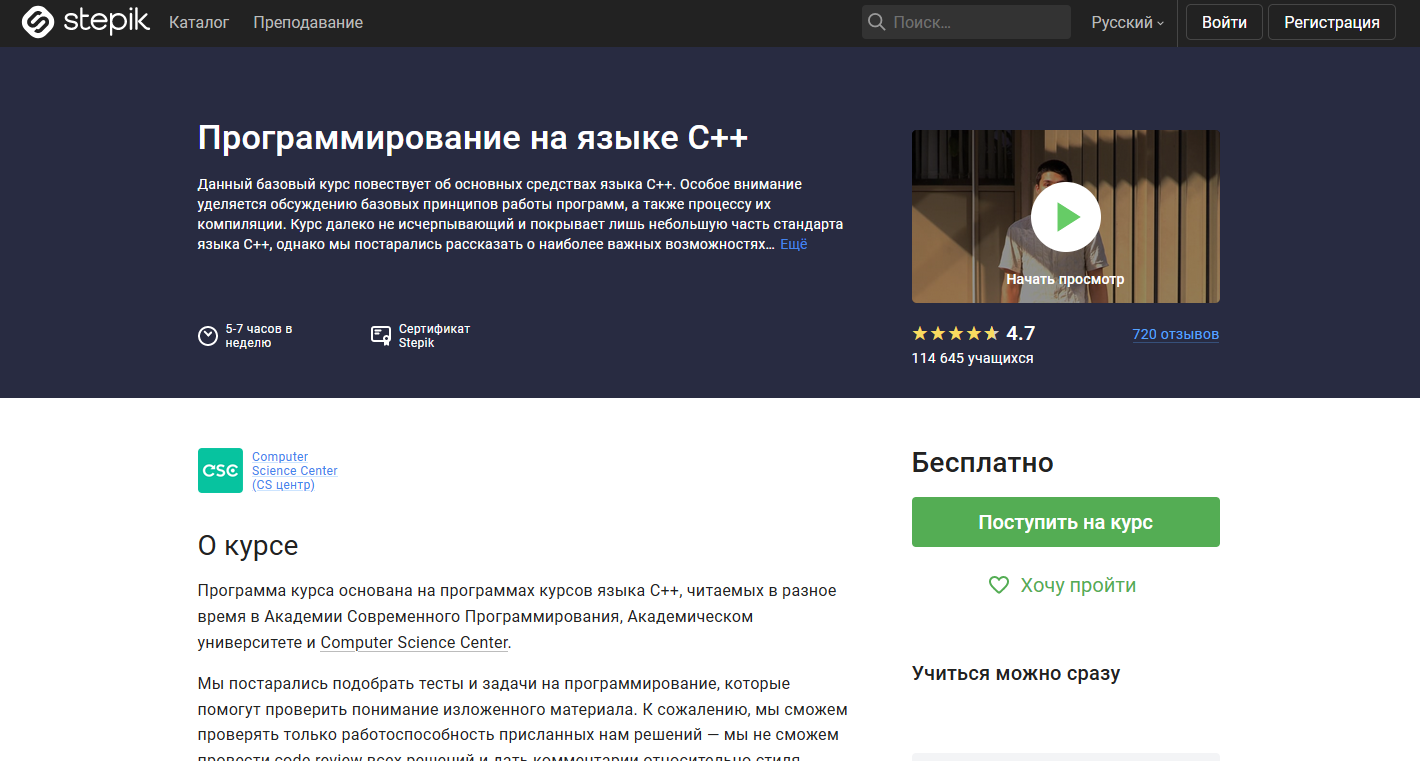The width and height of the screenshot is (1420, 761).
Task: Click the star rating showing 4.7
Action: [x=955, y=332]
